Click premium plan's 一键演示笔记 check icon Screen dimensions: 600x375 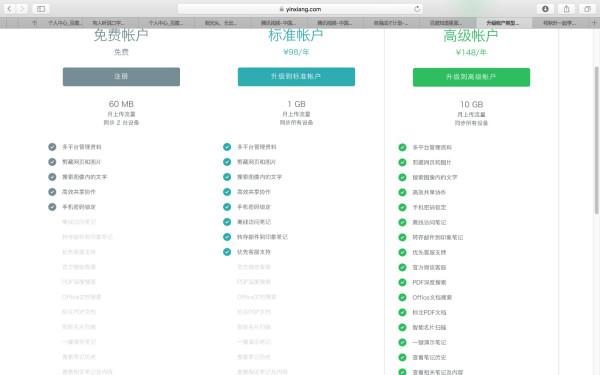[x=402, y=342]
